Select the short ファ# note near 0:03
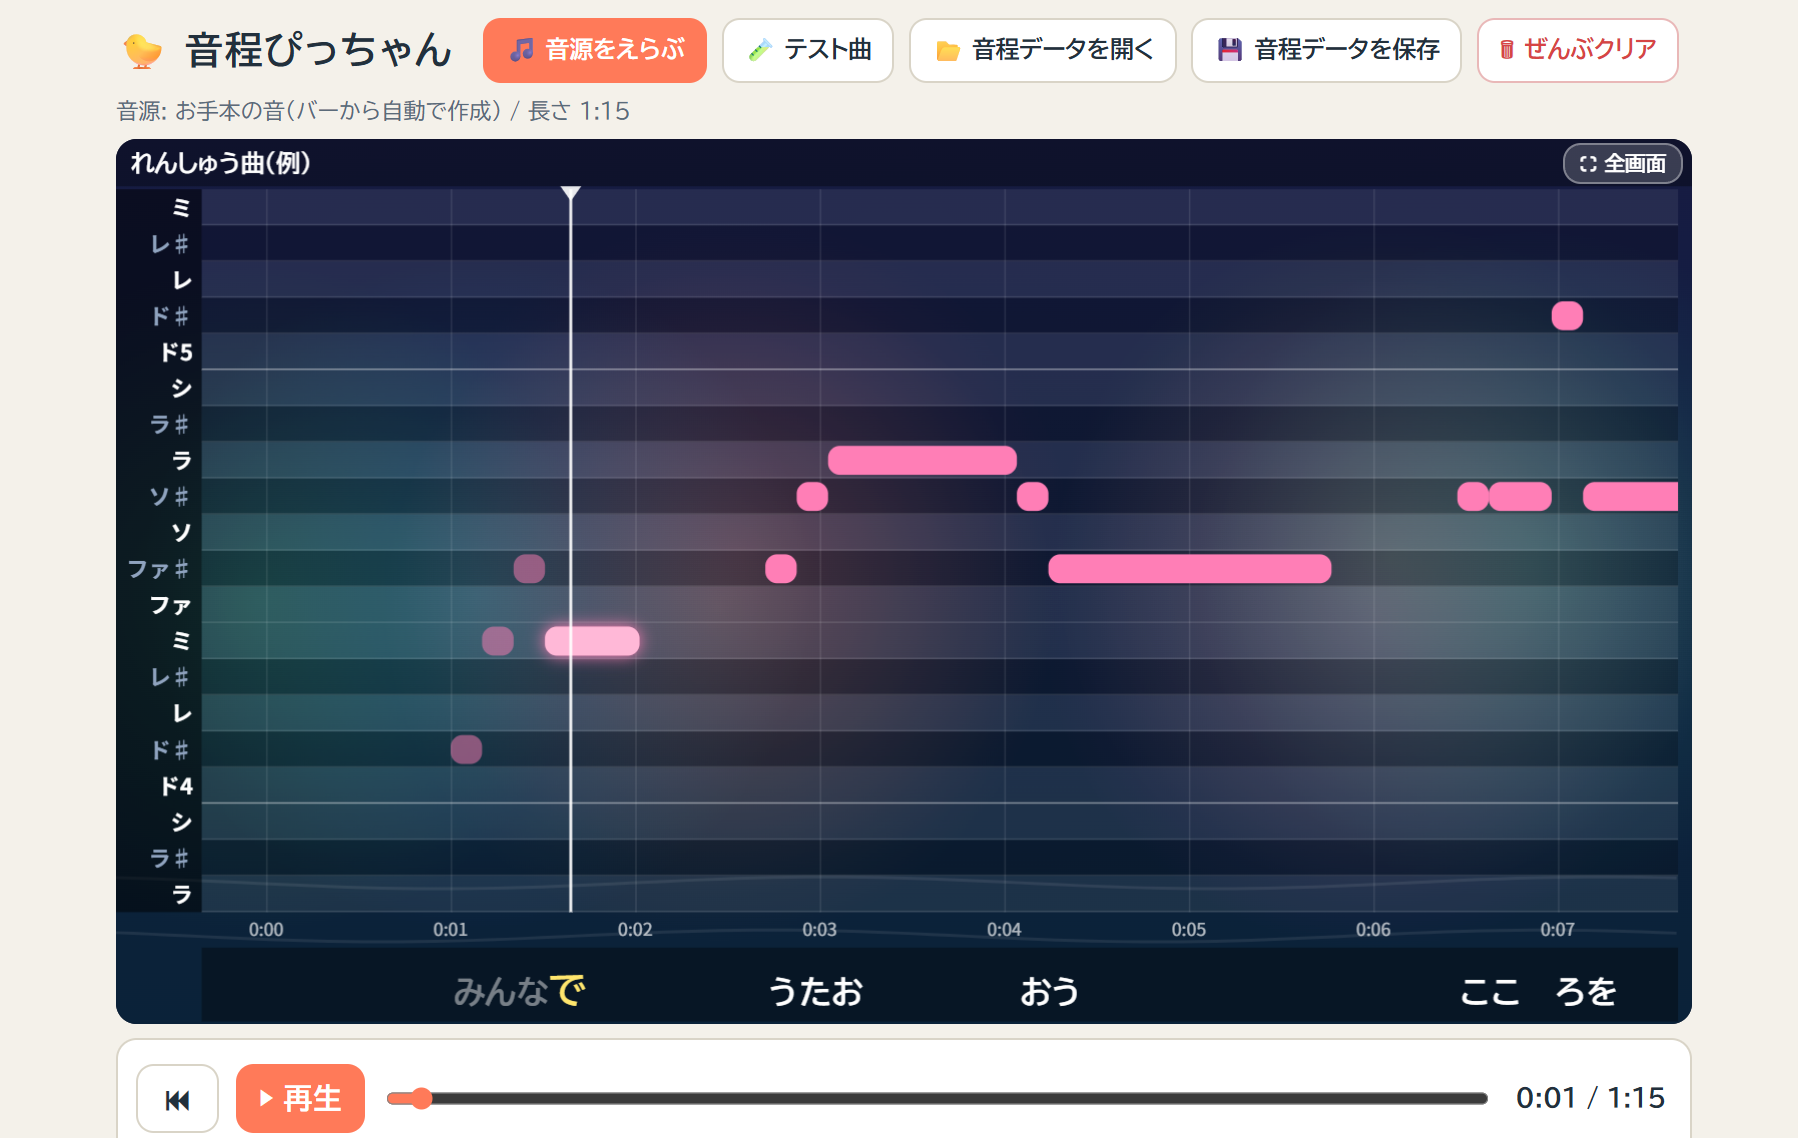This screenshot has height=1138, width=1798. click(781, 569)
